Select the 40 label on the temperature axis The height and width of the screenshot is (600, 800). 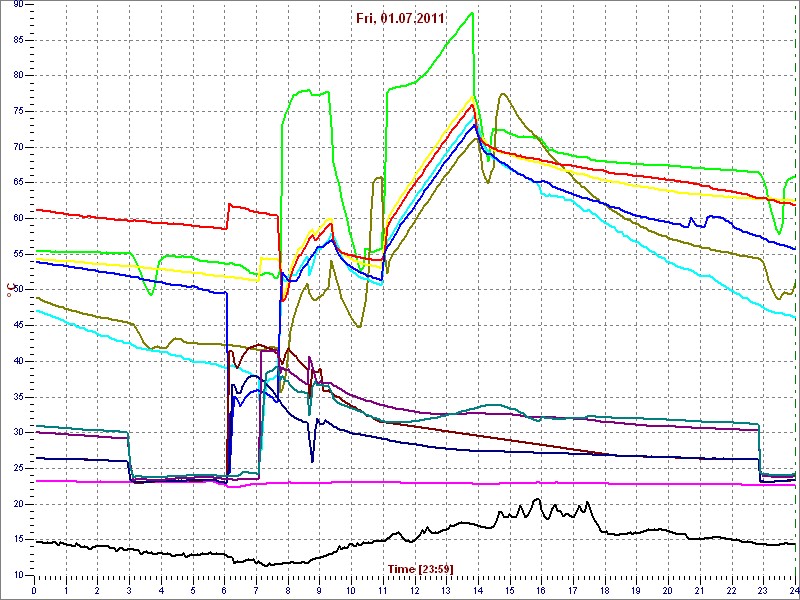[x=18, y=361]
